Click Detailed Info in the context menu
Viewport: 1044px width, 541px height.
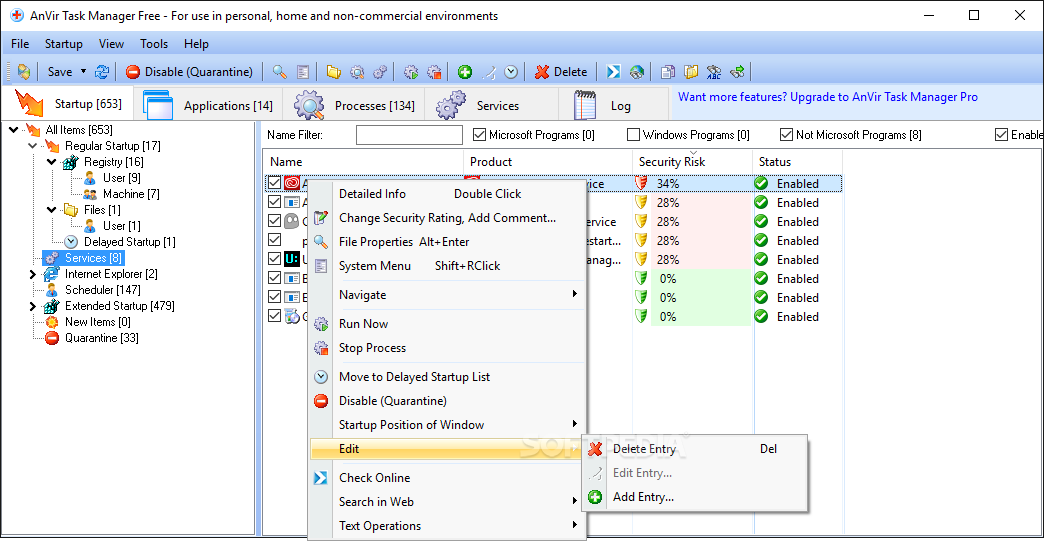[448, 194]
